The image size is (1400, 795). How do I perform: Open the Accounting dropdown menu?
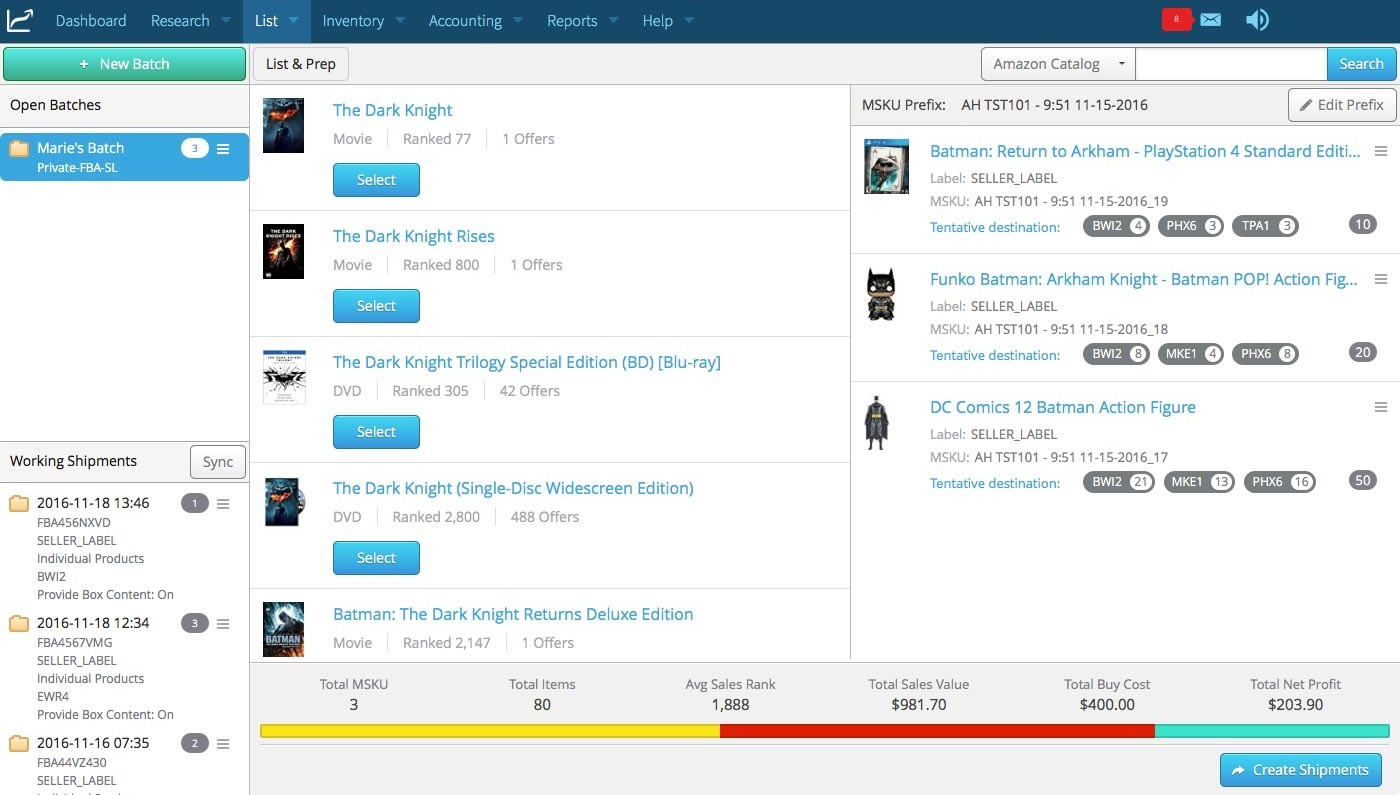tap(475, 20)
